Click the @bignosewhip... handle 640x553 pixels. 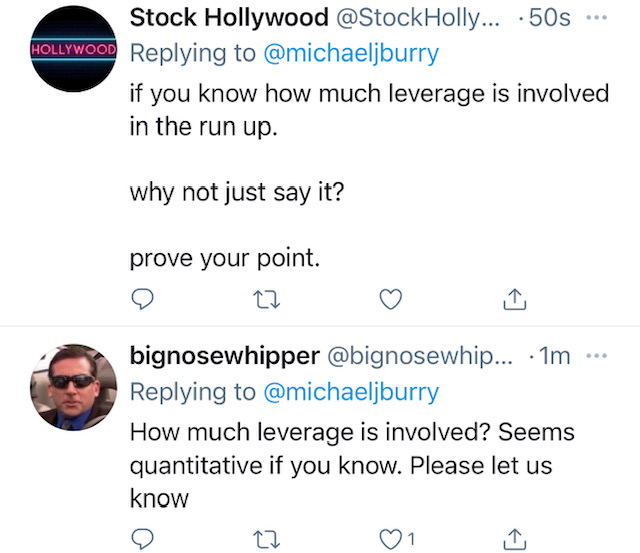(421, 356)
